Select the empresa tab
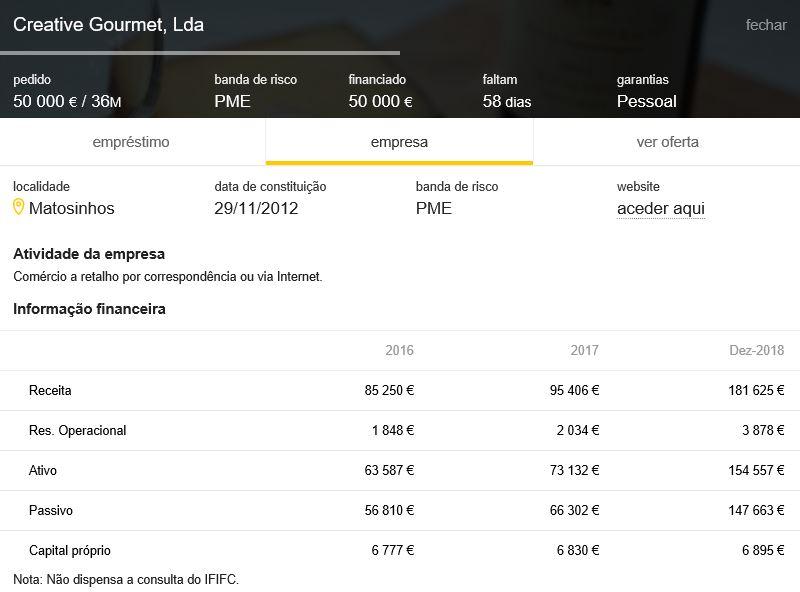Screen dimensions: 800x592 tap(399, 142)
